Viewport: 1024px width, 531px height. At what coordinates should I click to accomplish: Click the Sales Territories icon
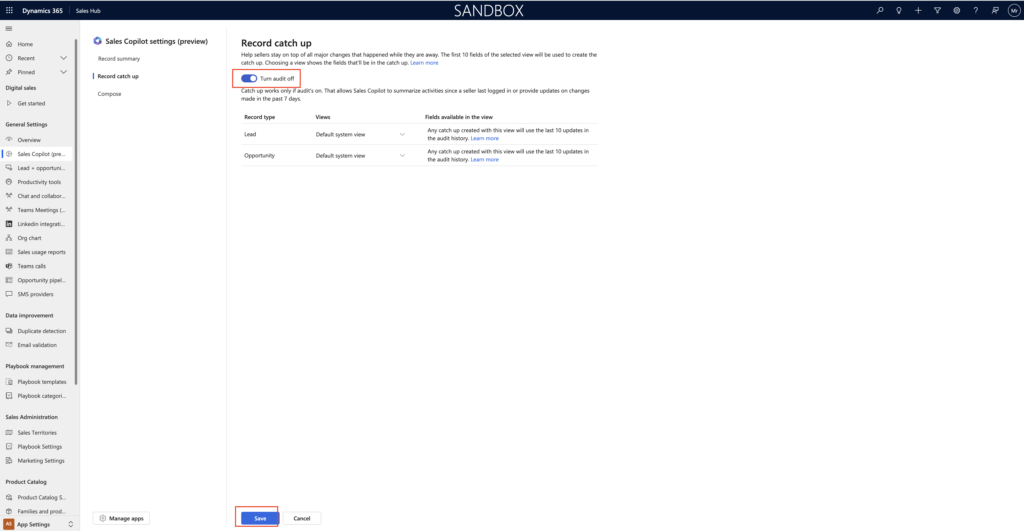9,432
